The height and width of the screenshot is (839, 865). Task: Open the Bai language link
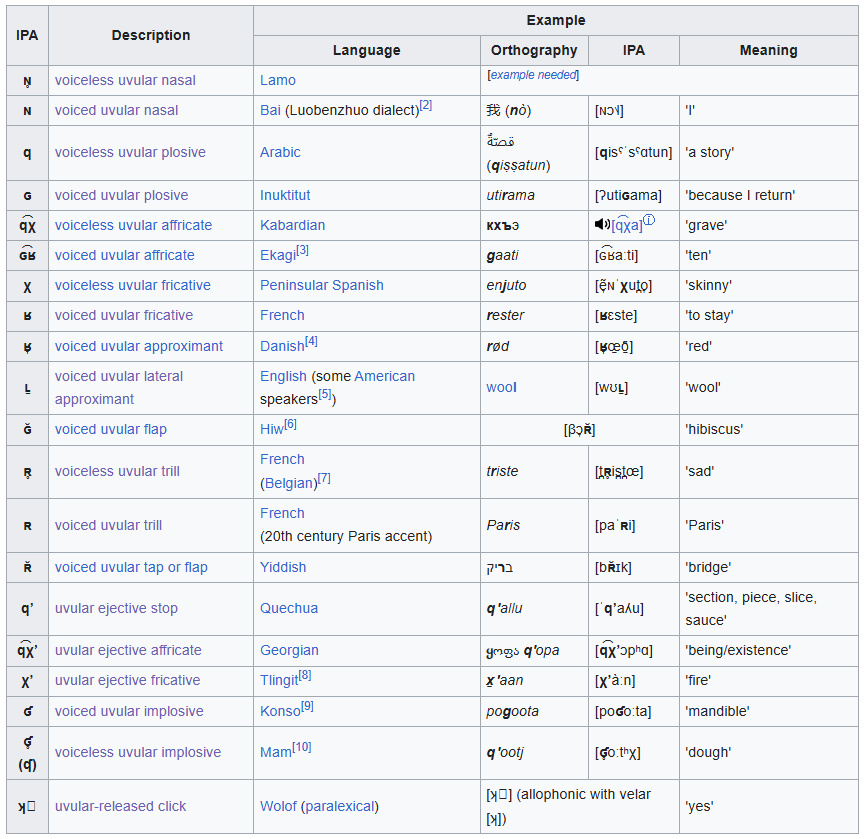coord(270,110)
